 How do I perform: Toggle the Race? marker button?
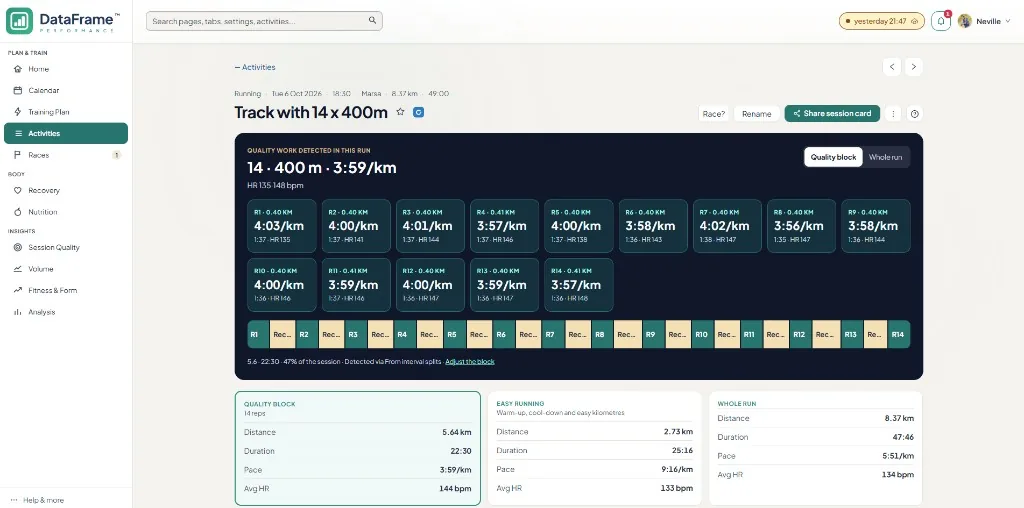(714, 114)
